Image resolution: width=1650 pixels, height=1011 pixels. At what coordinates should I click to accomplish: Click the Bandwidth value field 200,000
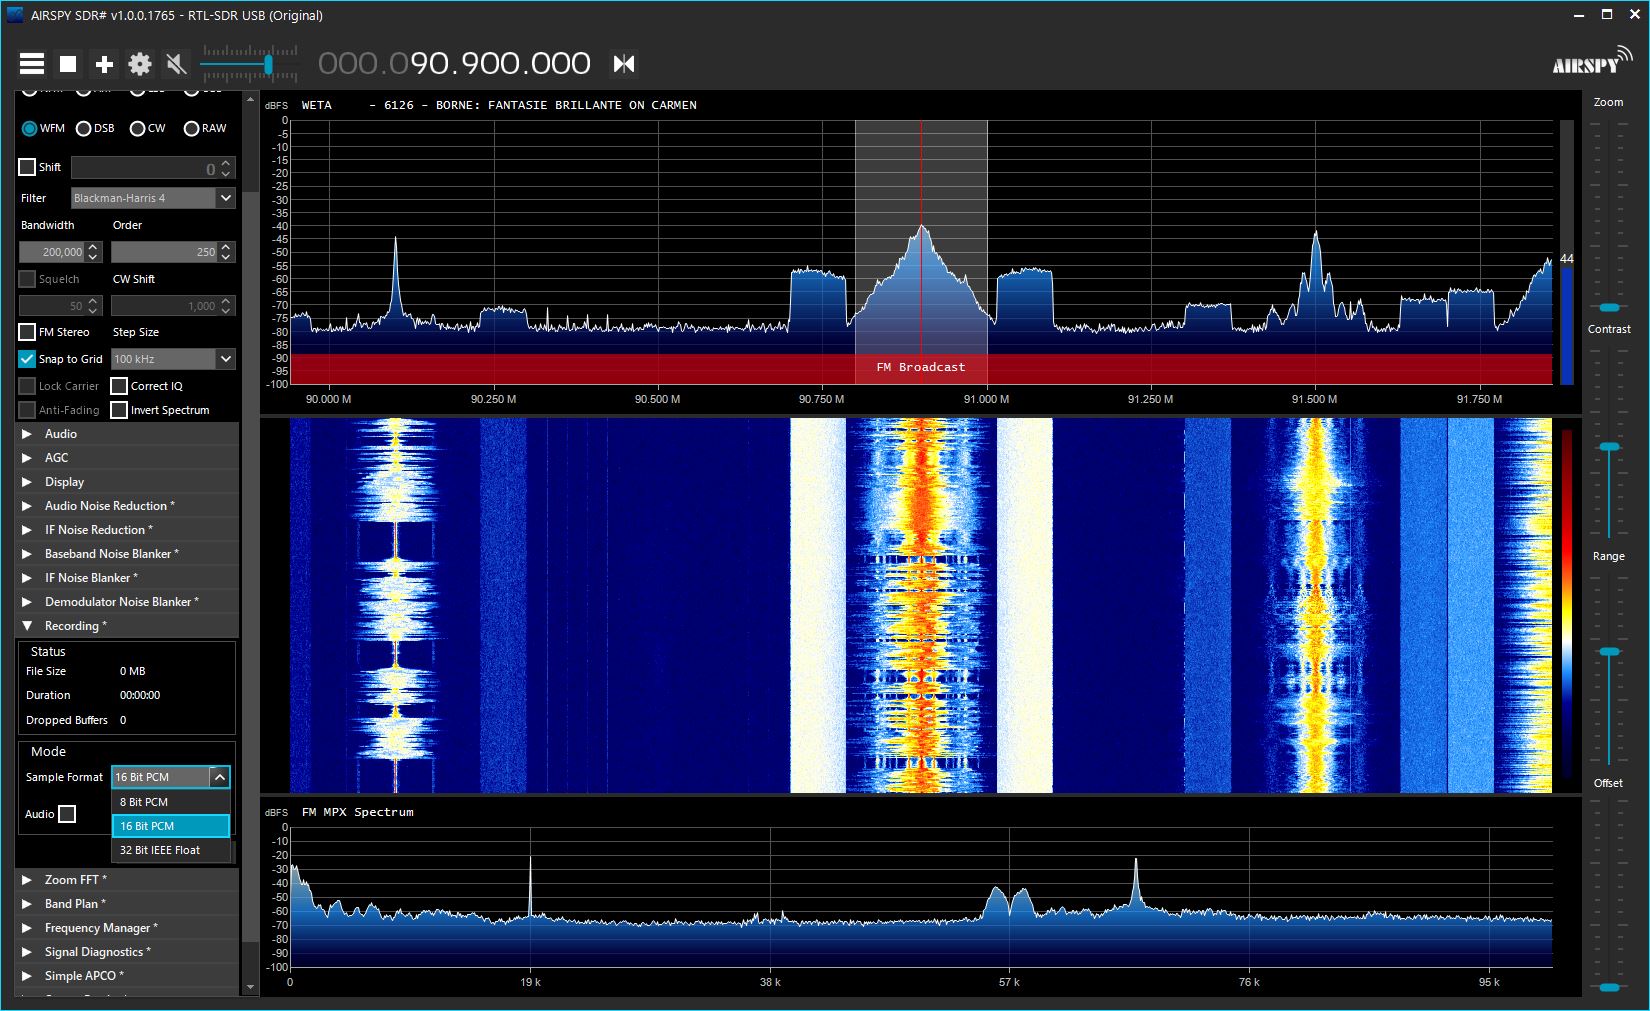52,252
